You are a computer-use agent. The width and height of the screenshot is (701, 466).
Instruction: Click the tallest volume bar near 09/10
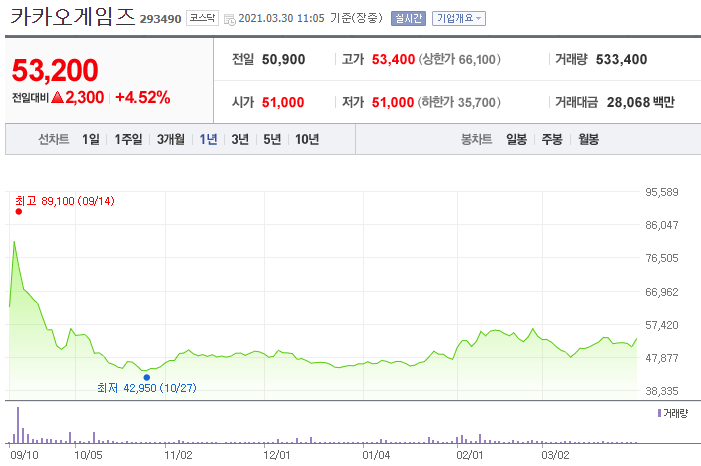click(18, 425)
